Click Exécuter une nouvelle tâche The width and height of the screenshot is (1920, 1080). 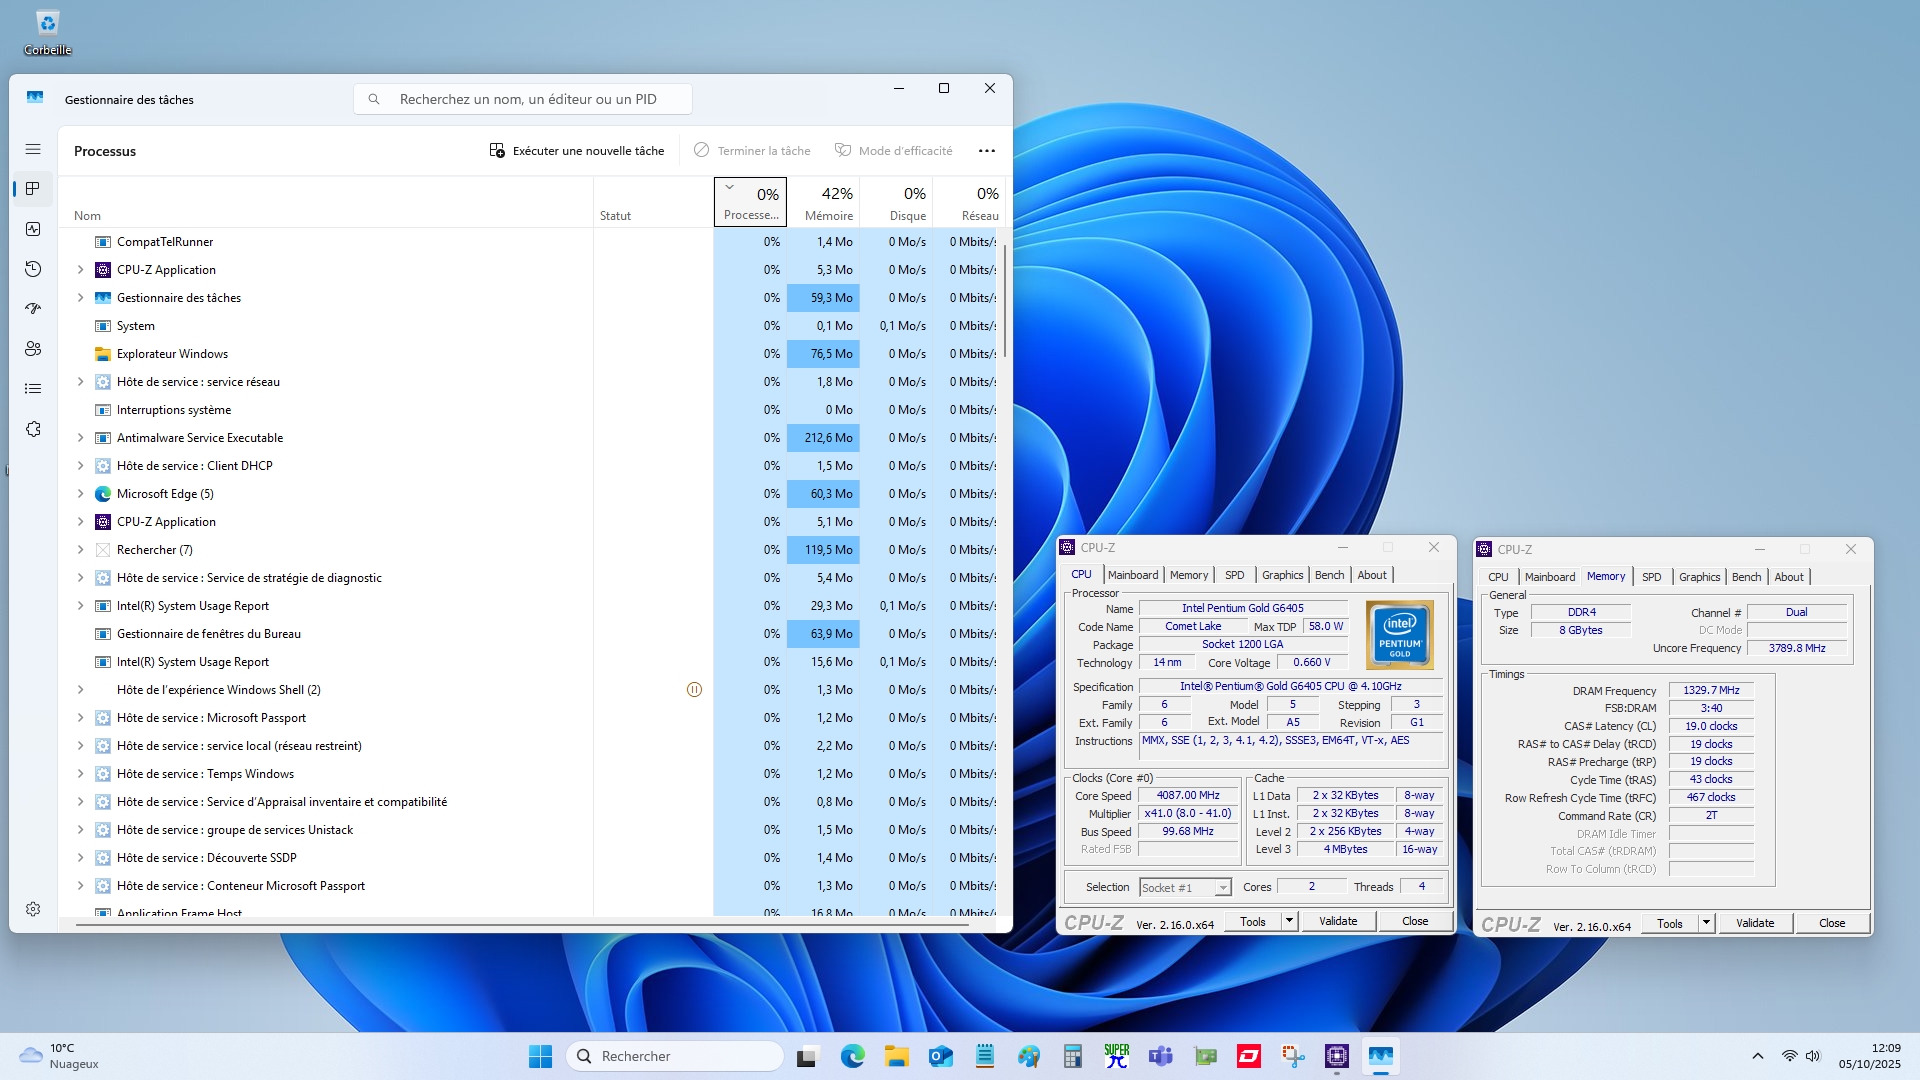point(577,151)
